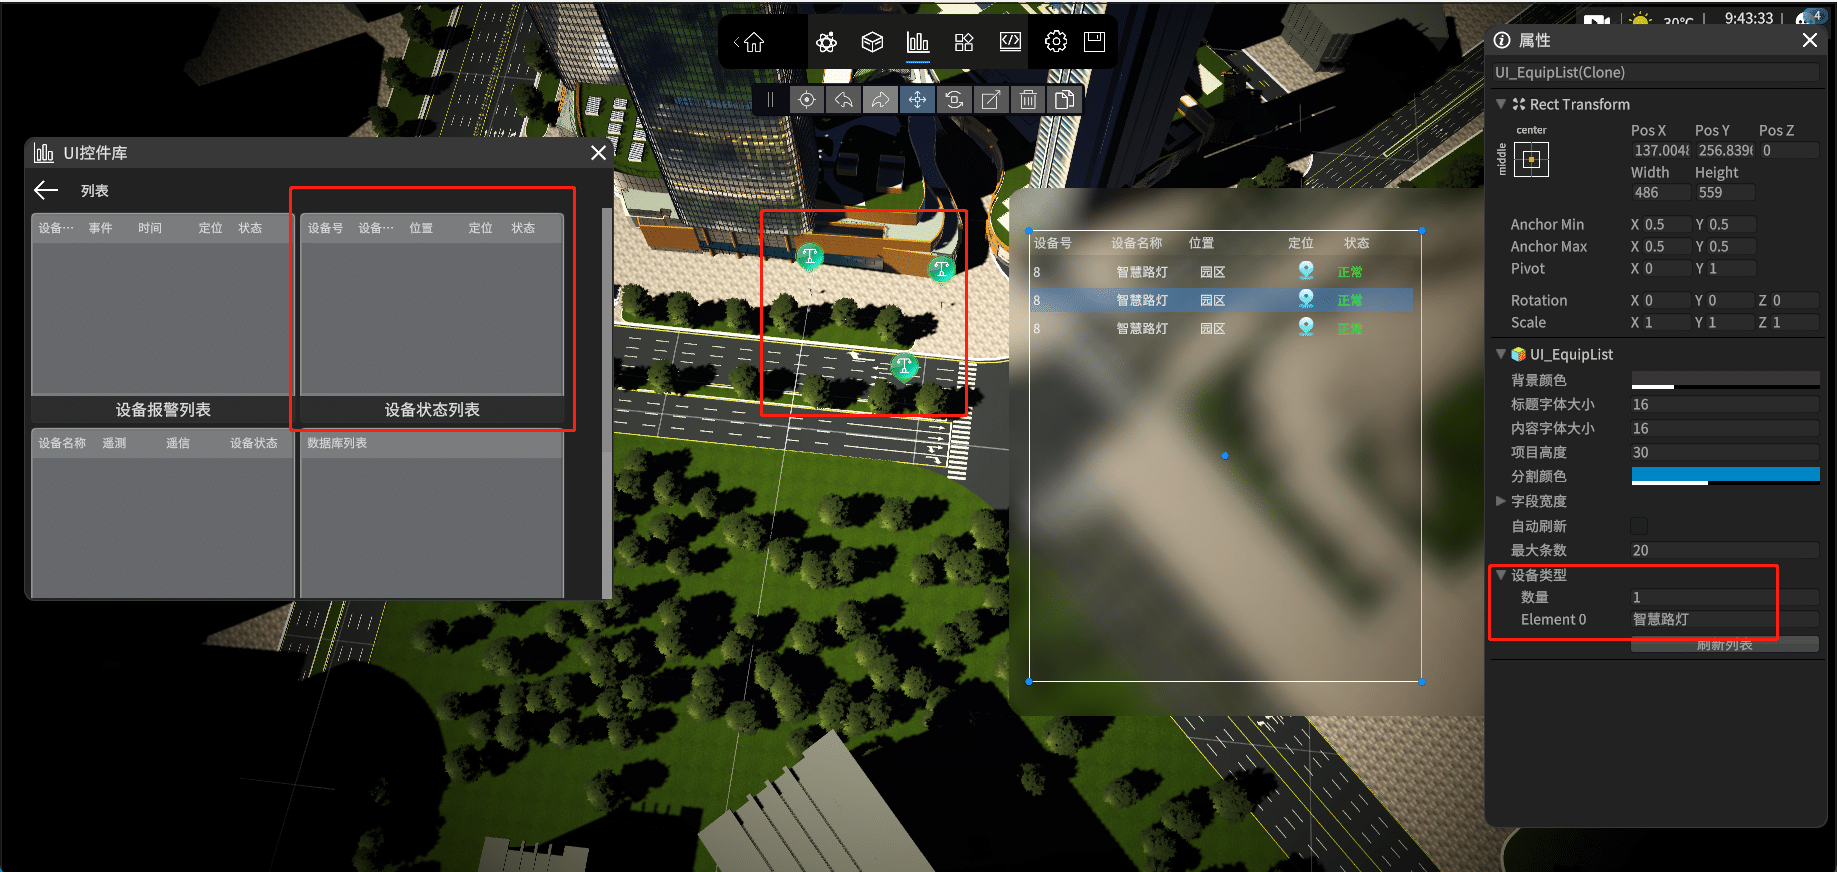Click the 最大条数 field showing 20
The width and height of the screenshot is (1837, 872).
click(x=1725, y=550)
